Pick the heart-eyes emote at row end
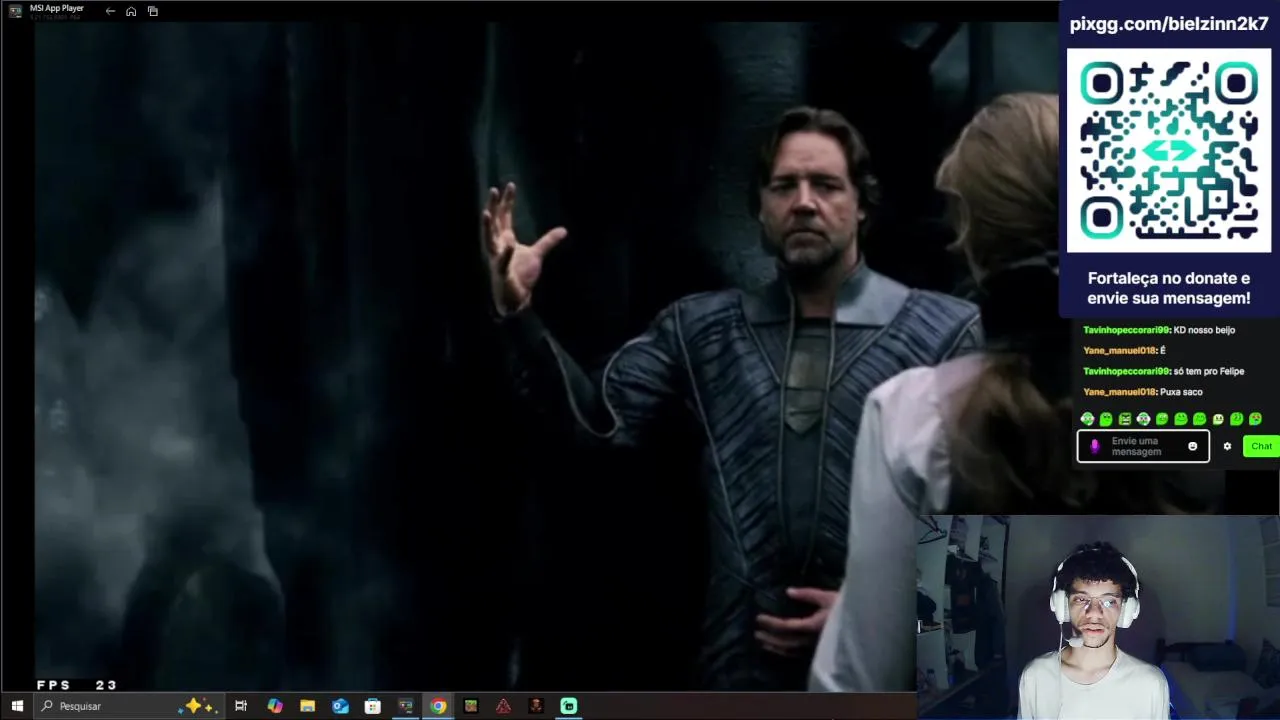The width and height of the screenshot is (1280, 720). [x=1255, y=419]
